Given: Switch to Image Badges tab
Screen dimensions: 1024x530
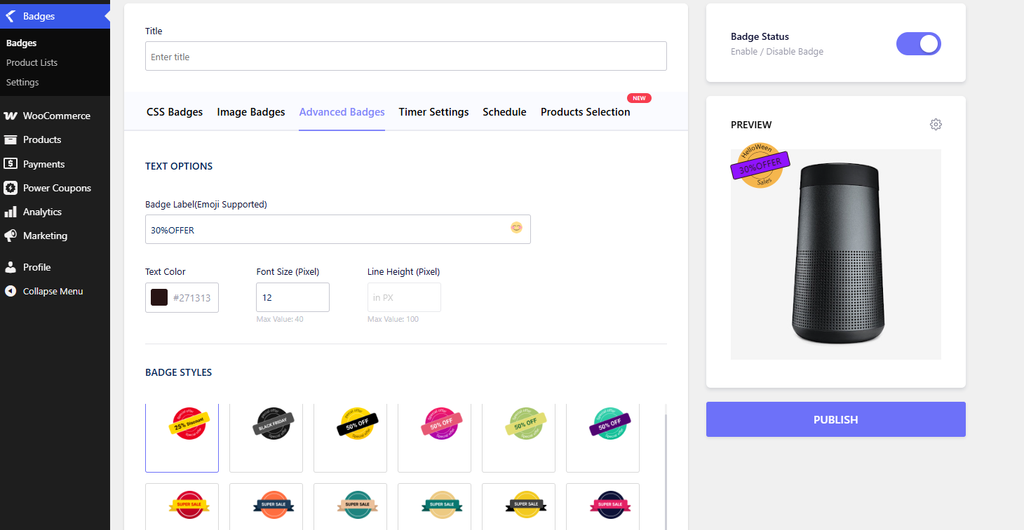Looking at the screenshot, I should (x=251, y=112).
